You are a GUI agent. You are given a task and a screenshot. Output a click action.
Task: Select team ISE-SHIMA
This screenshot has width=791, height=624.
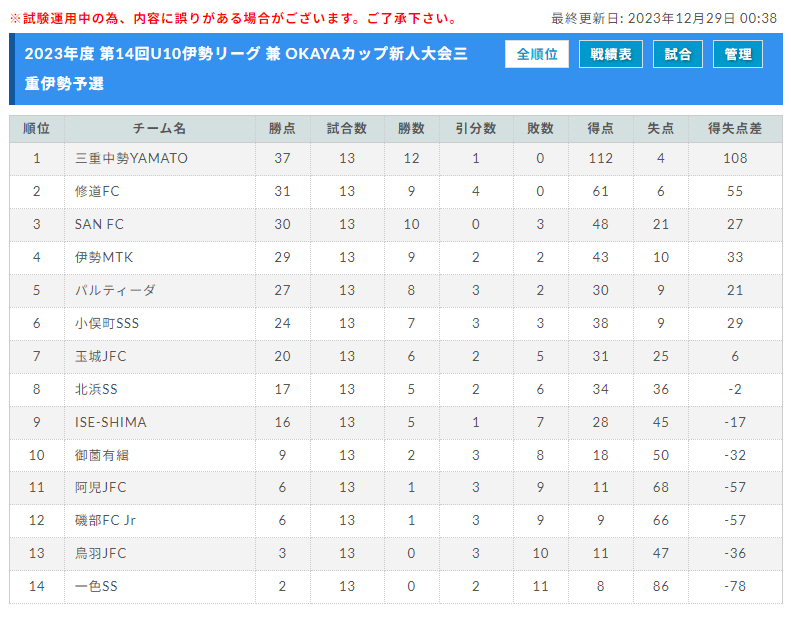(110, 422)
